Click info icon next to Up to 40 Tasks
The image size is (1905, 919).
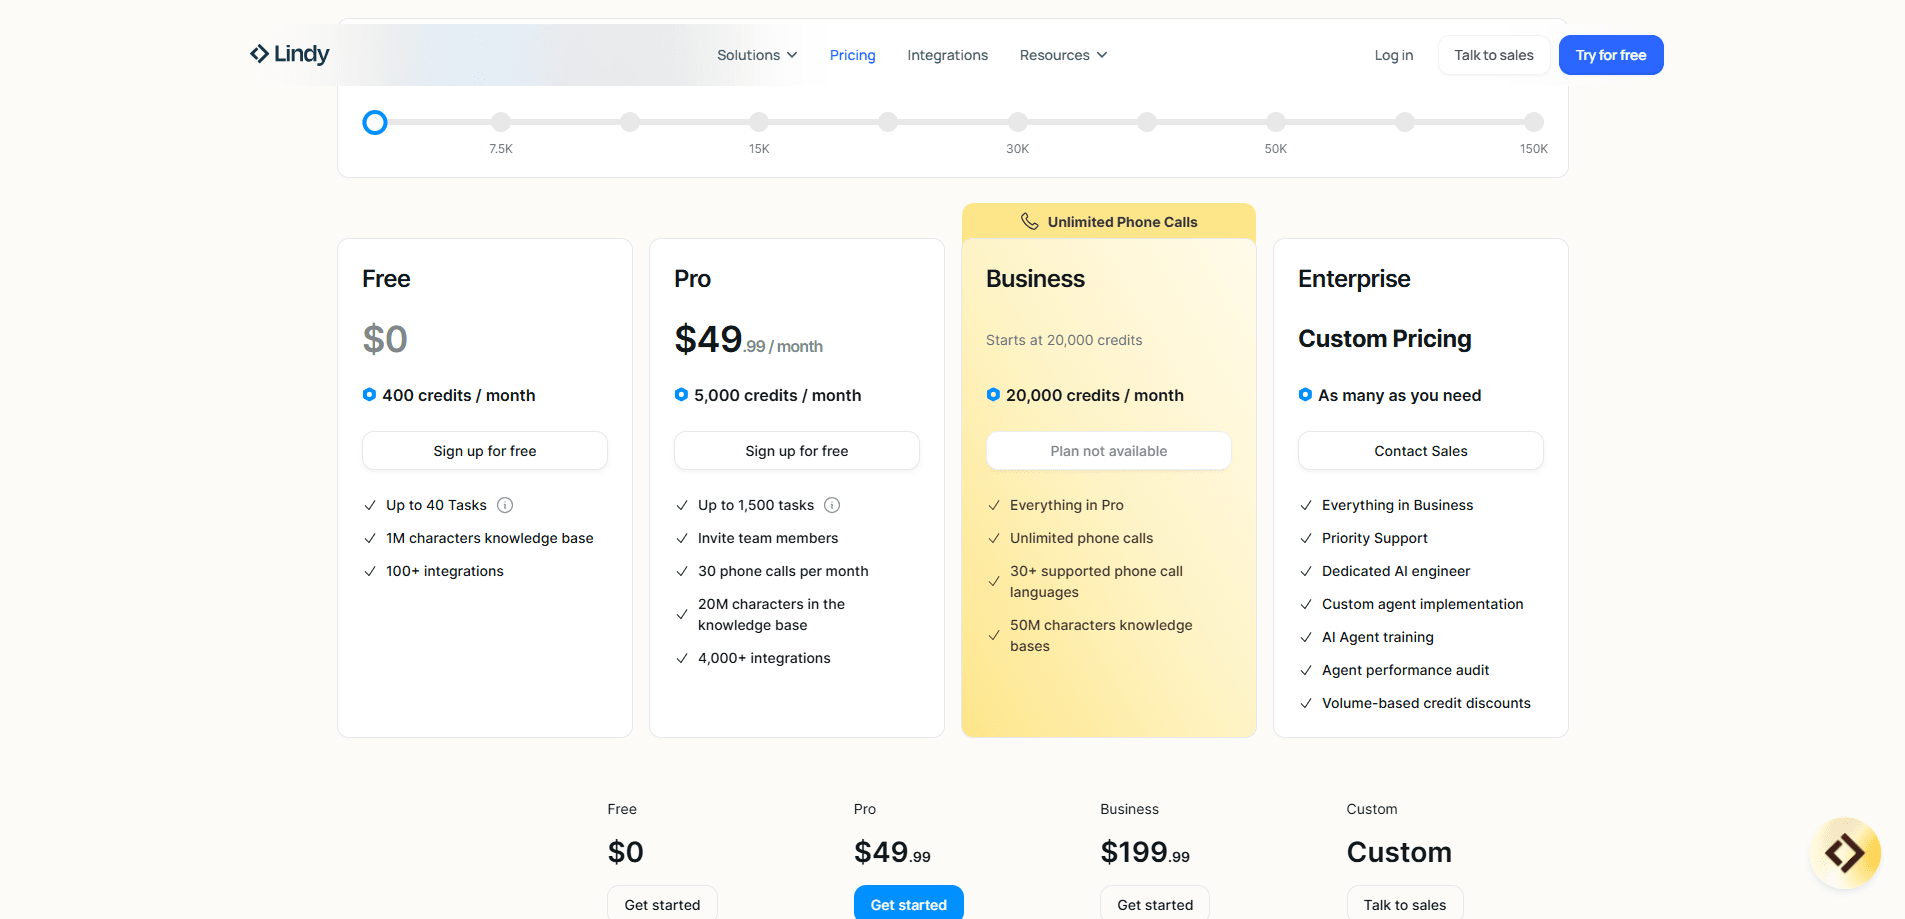point(505,505)
